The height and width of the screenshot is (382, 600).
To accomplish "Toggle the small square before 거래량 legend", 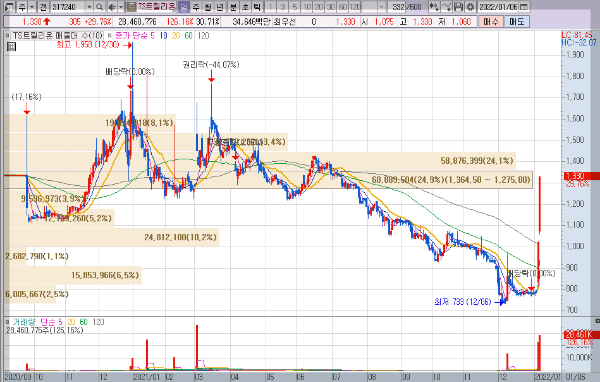I will pos(8,322).
